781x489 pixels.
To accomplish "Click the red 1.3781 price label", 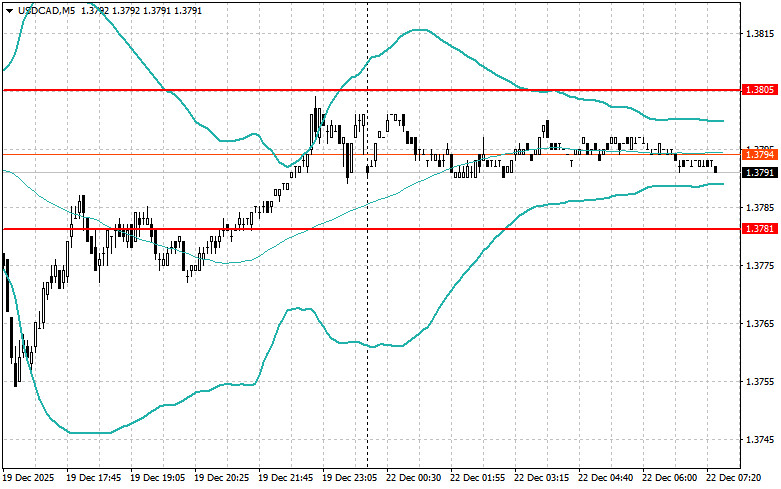I will [760, 229].
